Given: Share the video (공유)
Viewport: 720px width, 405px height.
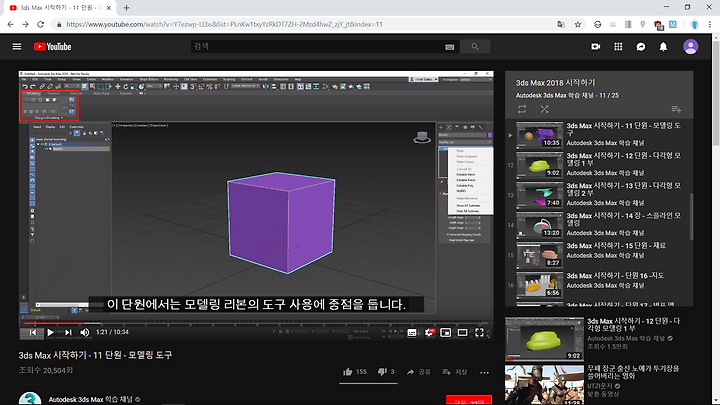Looking at the screenshot, I should (x=419, y=372).
